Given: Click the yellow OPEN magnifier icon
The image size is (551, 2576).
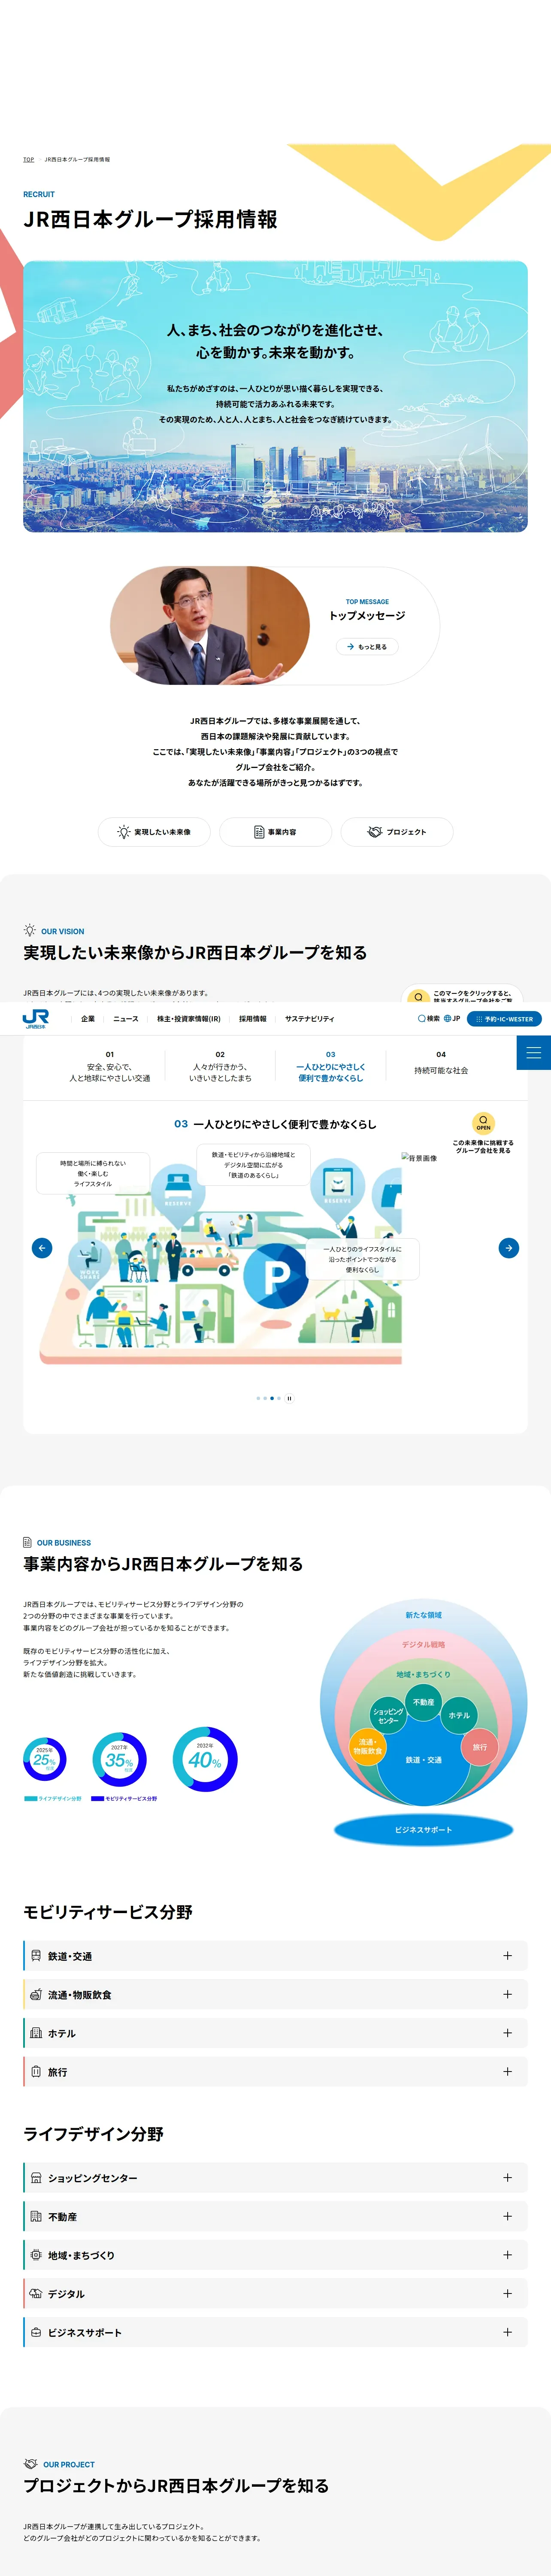Looking at the screenshot, I should tap(483, 1122).
